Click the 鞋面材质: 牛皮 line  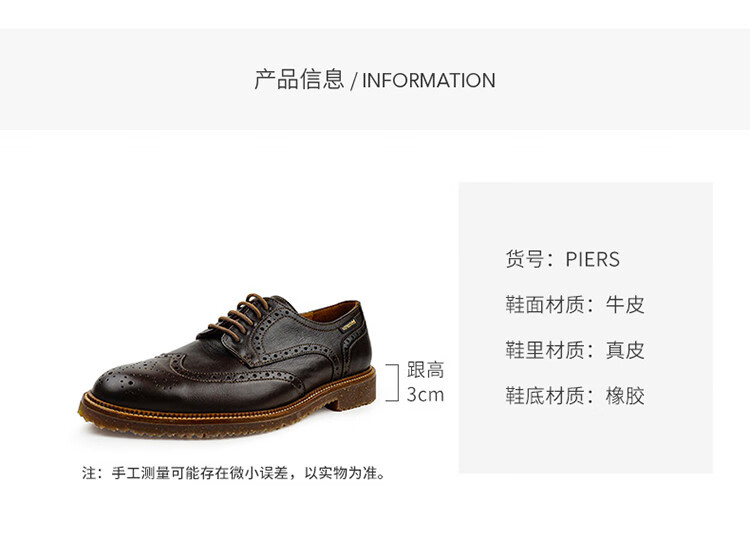pos(575,305)
